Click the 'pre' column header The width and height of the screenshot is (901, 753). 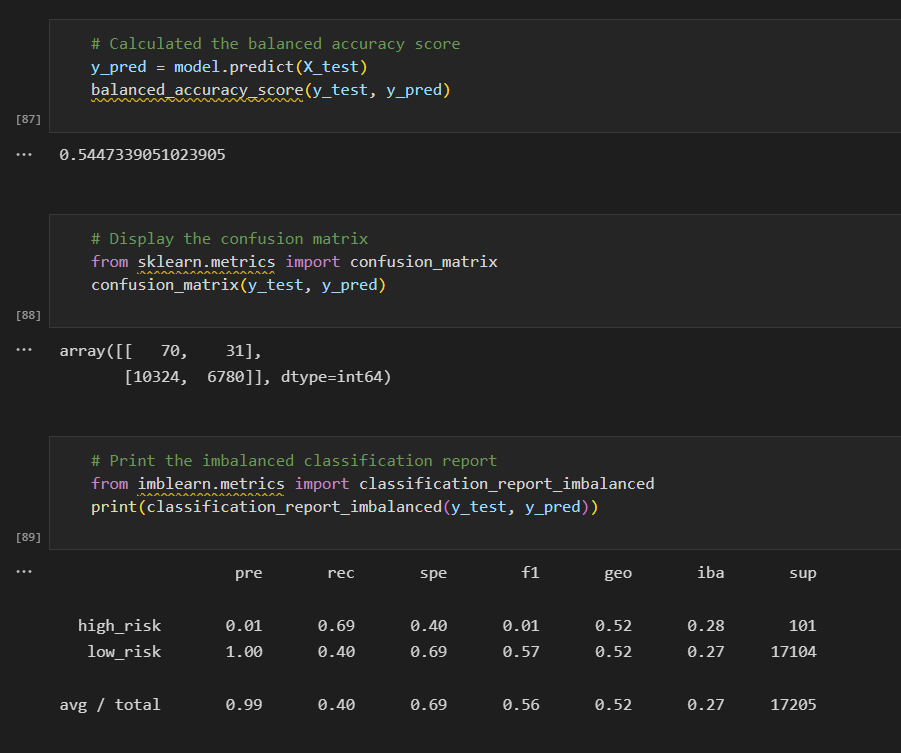[249, 573]
